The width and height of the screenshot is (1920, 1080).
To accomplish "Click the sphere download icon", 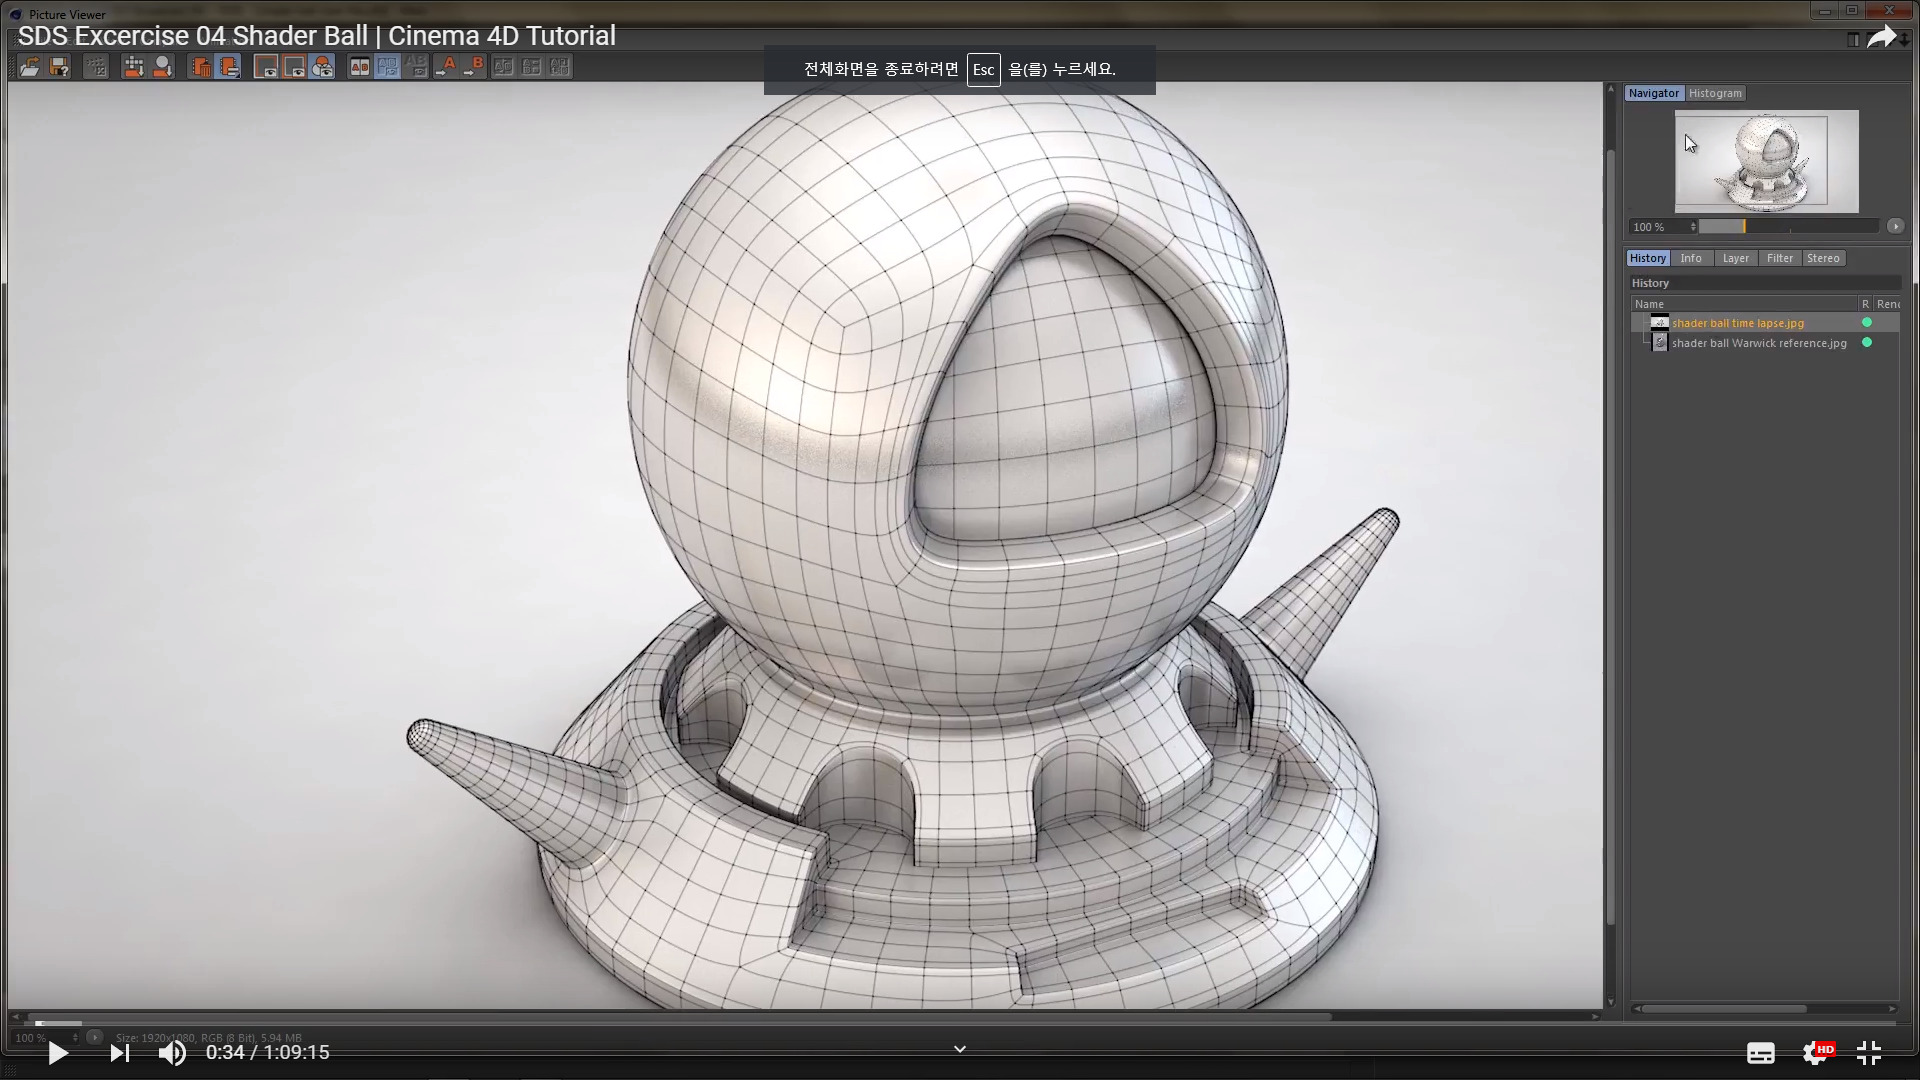I will [163, 67].
